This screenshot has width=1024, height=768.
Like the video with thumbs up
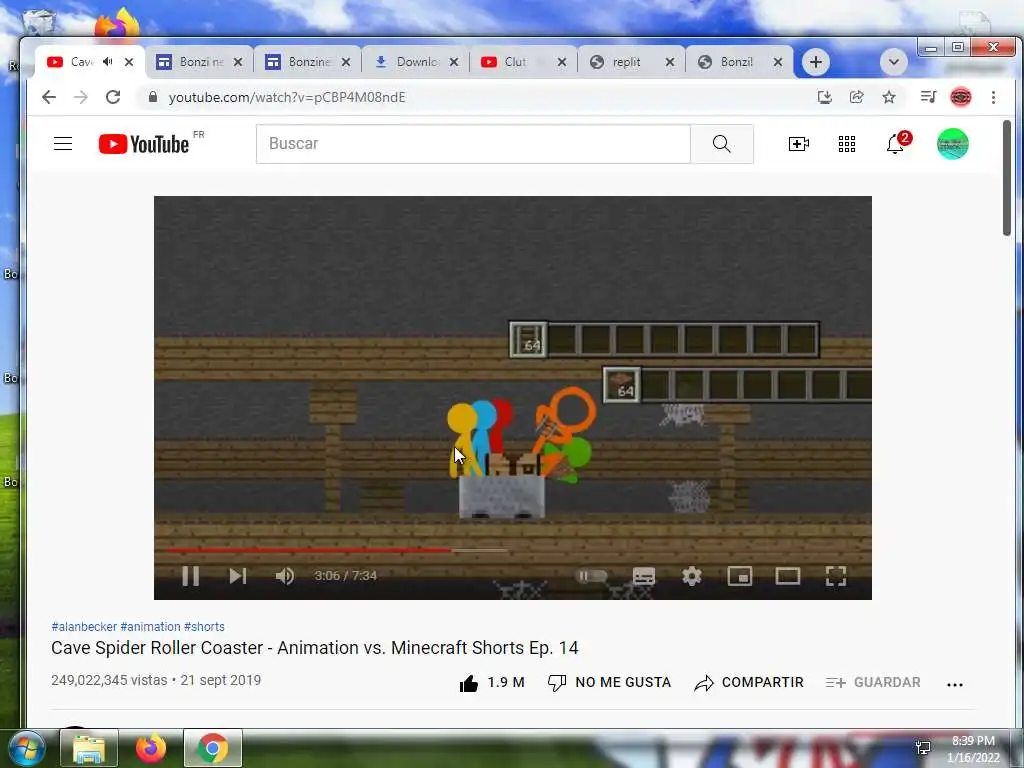point(492,682)
